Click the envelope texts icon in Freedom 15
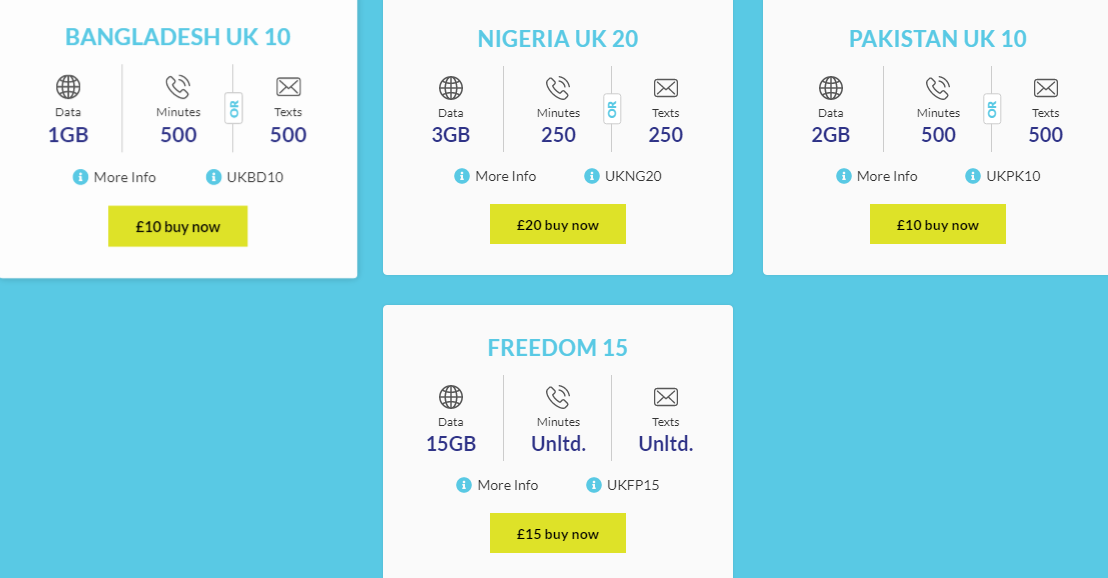Image resolution: width=1108 pixels, height=578 pixels. [x=665, y=397]
